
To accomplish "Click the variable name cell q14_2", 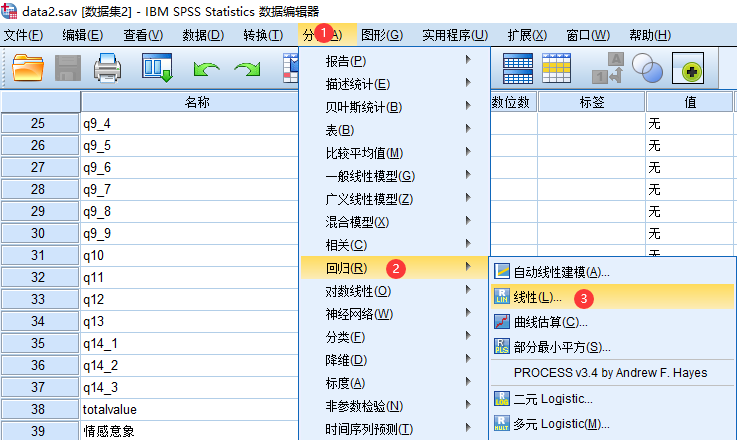I will pos(190,365).
